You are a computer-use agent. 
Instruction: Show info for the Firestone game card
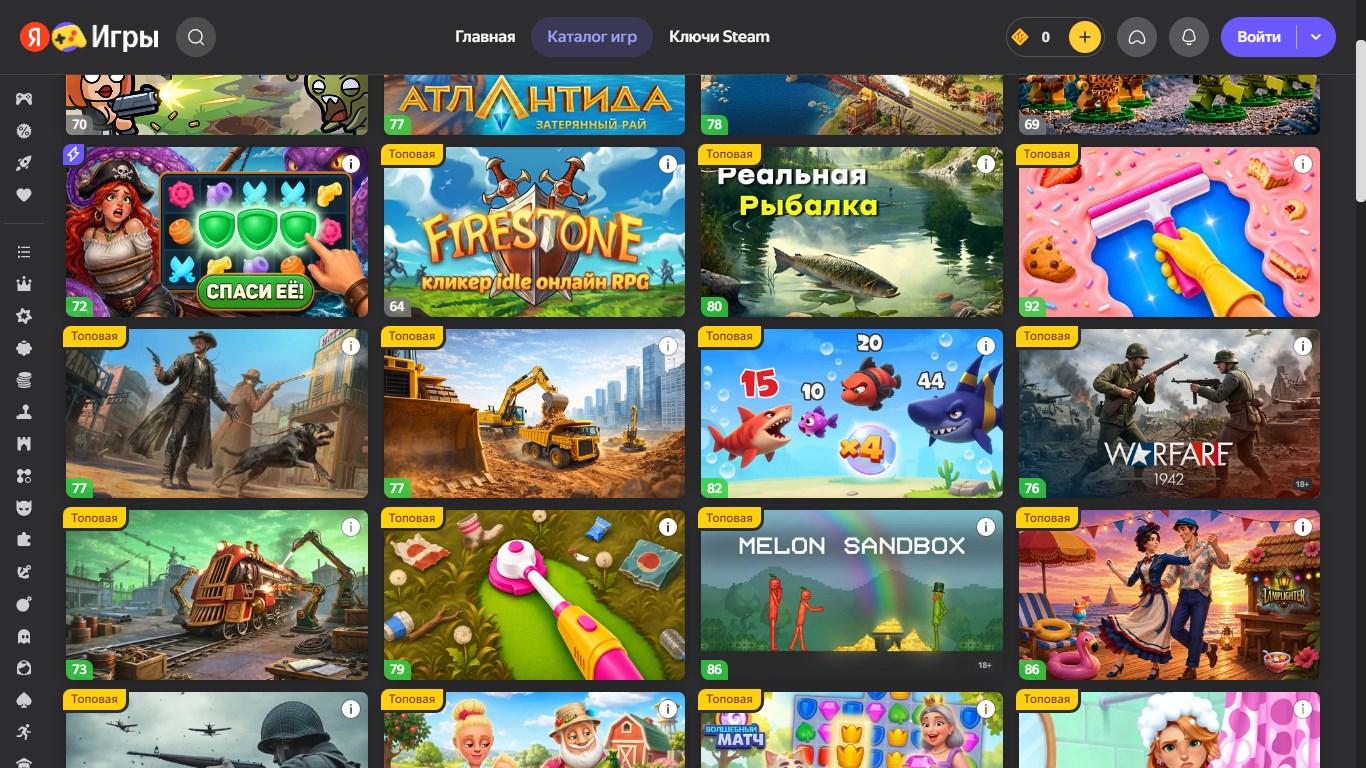click(668, 164)
